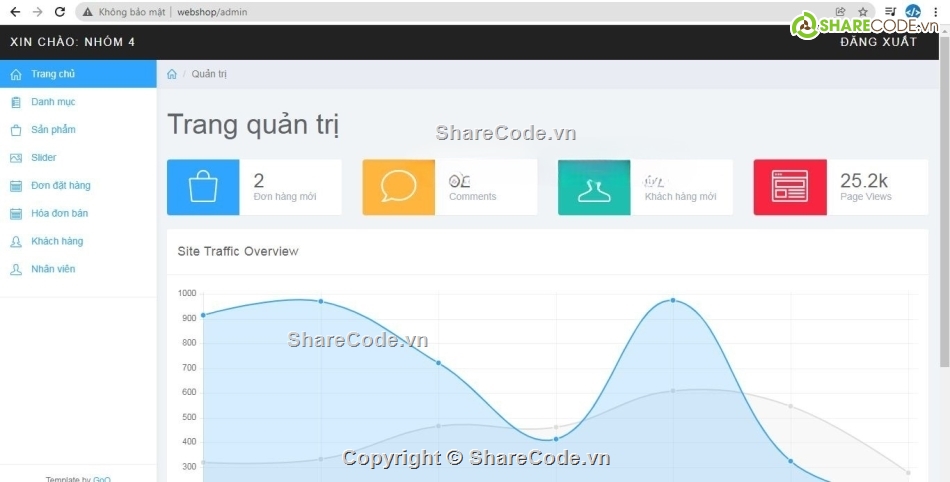The height and width of the screenshot is (482, 950).
Task: Reload the page with the refresh icon
Action: [x=59, y=12]
